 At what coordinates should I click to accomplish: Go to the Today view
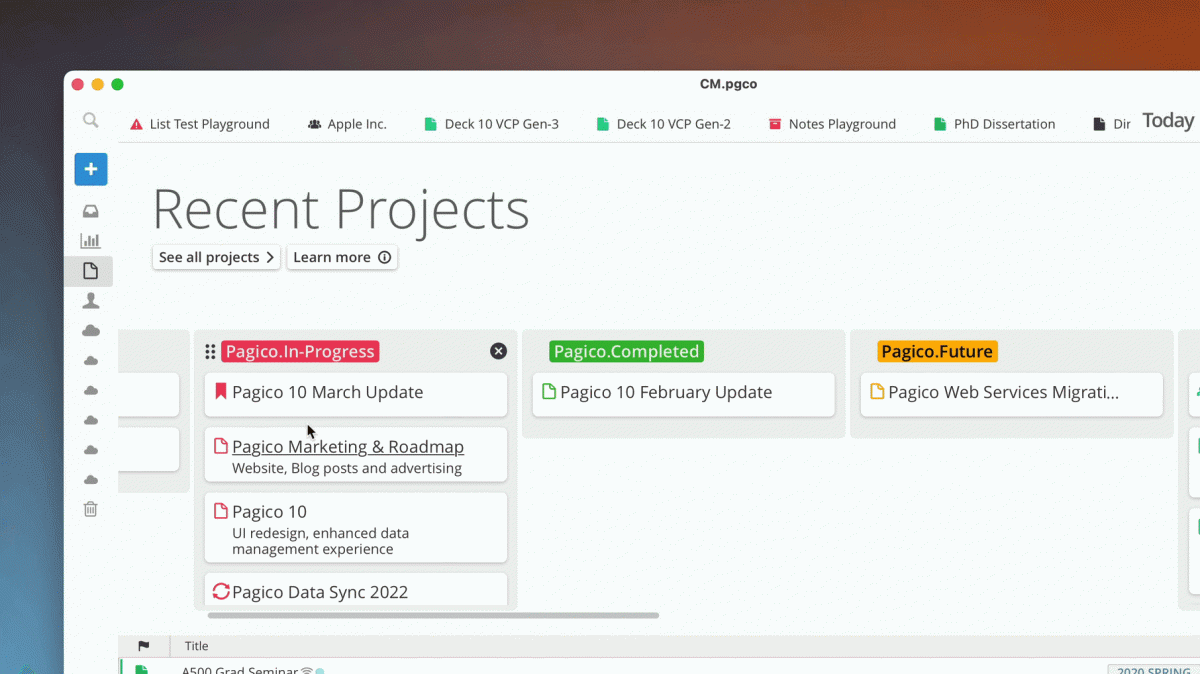[1167, 121]
